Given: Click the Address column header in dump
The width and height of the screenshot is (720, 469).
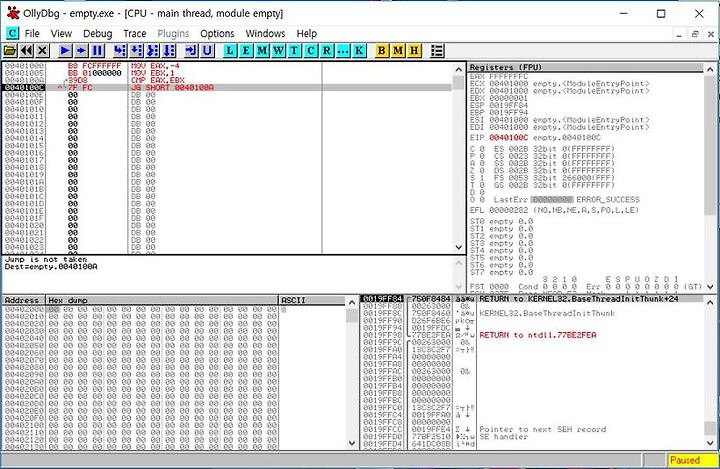Looking at the screenshot, I should pos(23,300).
